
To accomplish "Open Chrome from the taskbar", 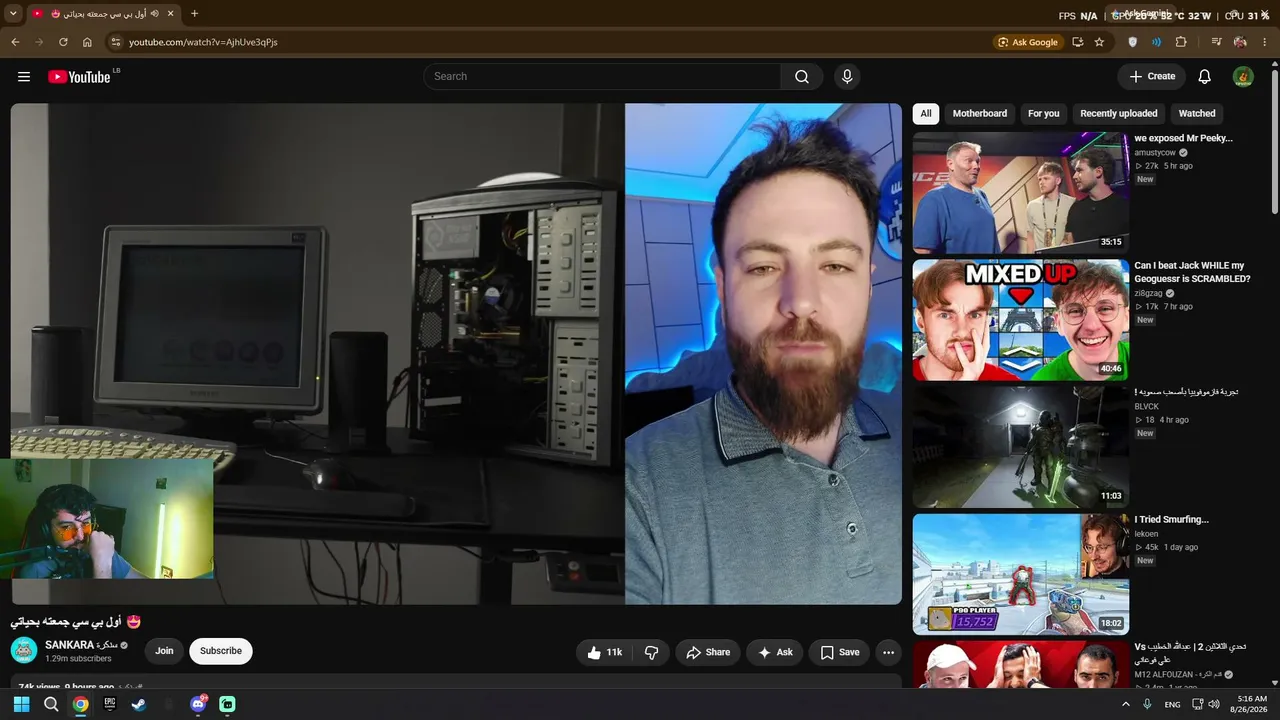I will pos(80,704).
